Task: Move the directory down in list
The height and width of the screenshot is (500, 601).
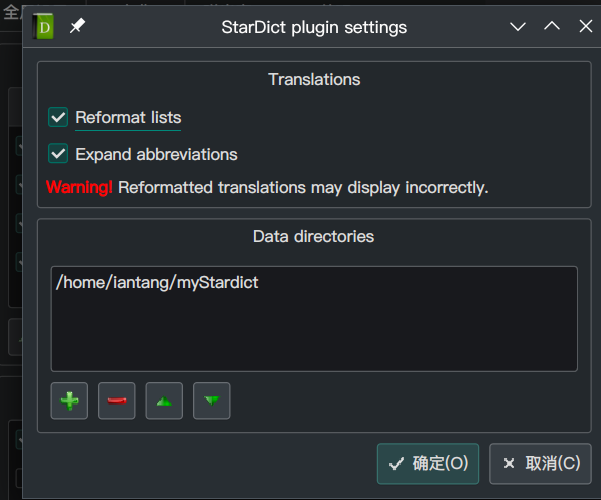Action: pyautogui.click(x=212, y=401)
